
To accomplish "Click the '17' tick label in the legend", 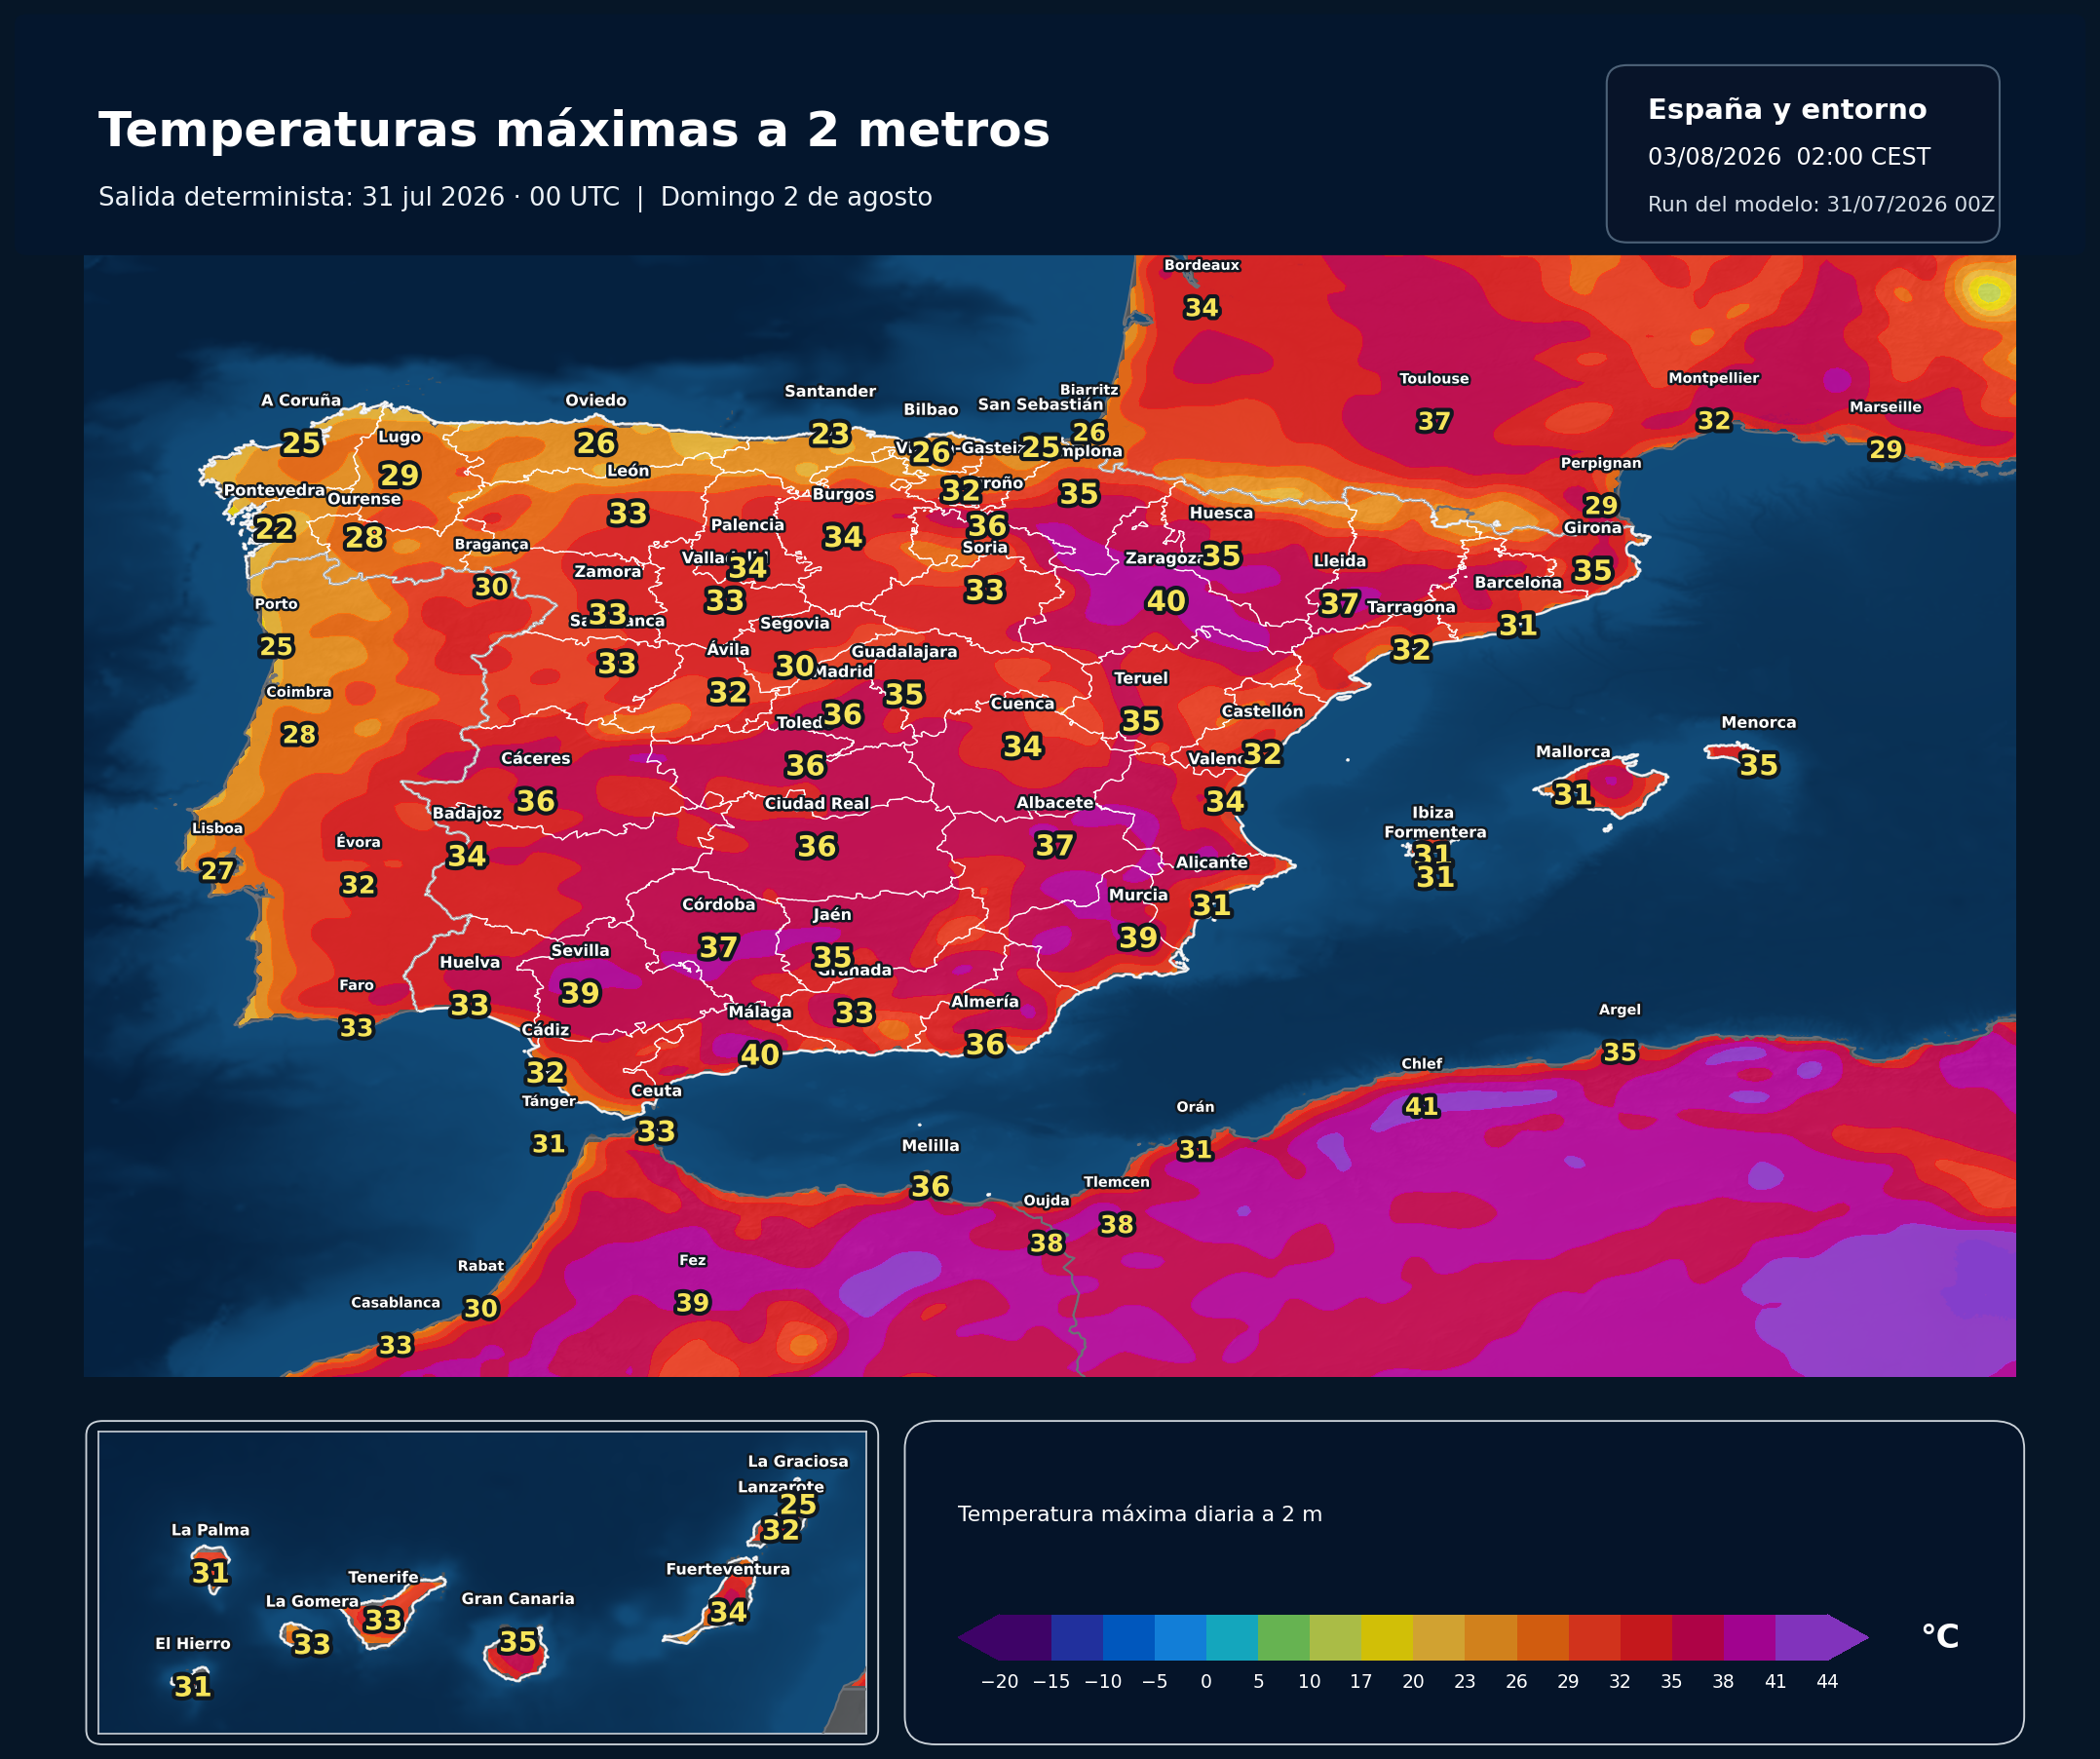I will (1361, 1682).
